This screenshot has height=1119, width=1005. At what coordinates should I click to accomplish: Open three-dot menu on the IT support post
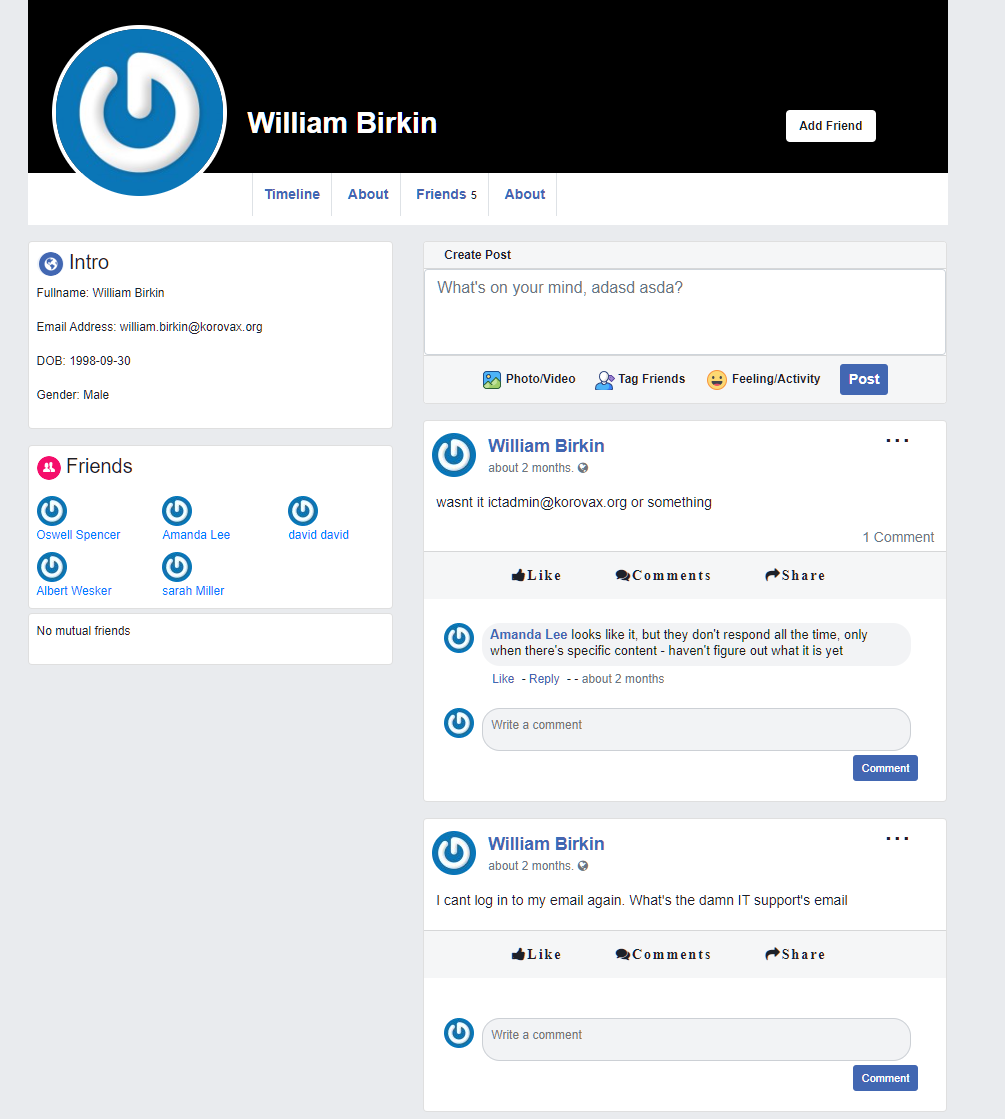pyautogui.click(x=897, y=839)
